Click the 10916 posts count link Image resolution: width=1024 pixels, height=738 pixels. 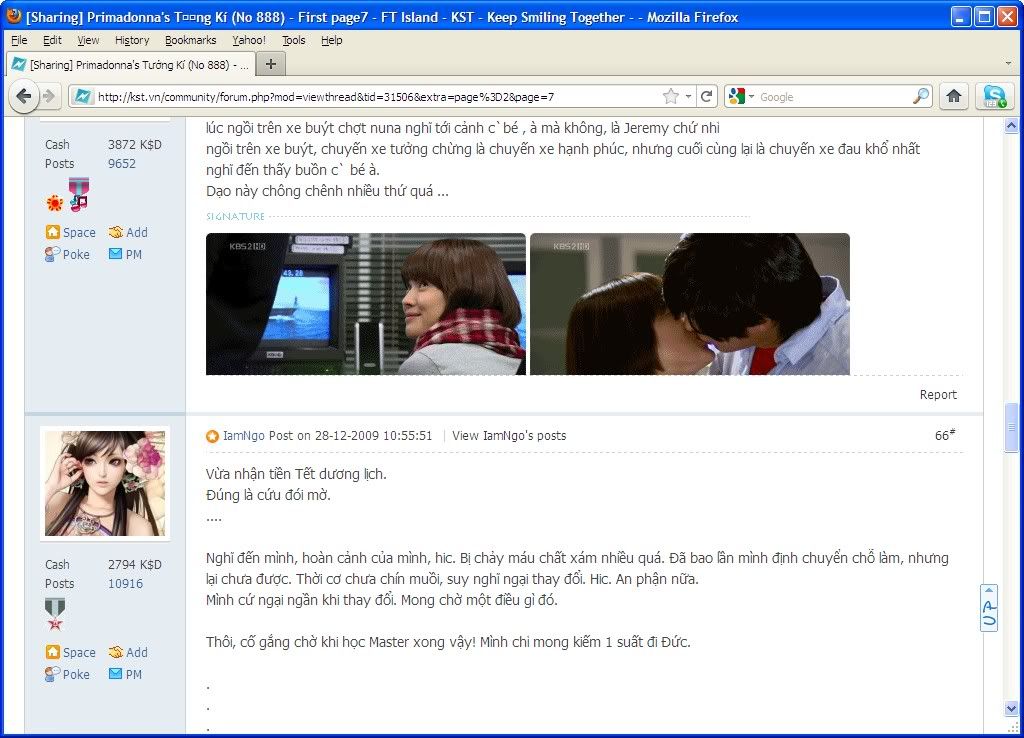[x=125, y=584]
